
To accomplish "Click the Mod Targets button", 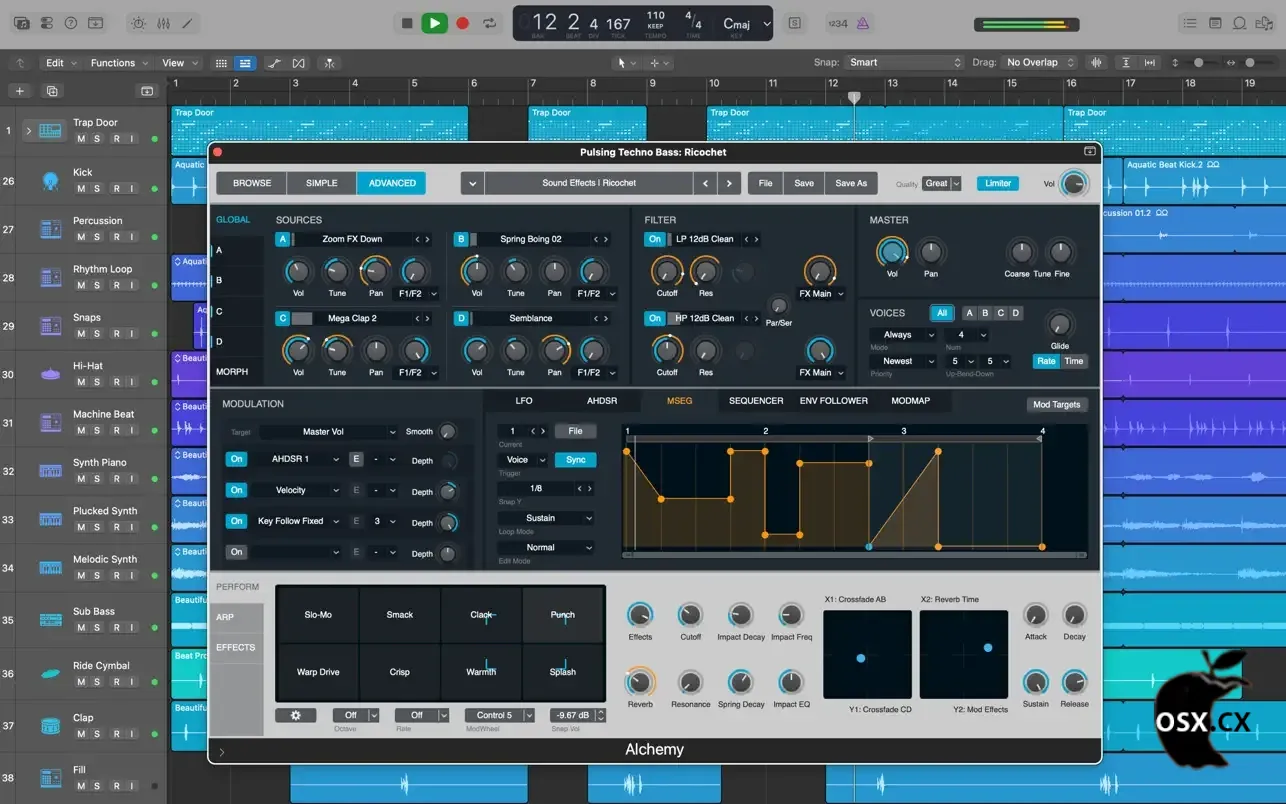I will click(x=1056, y=405).
